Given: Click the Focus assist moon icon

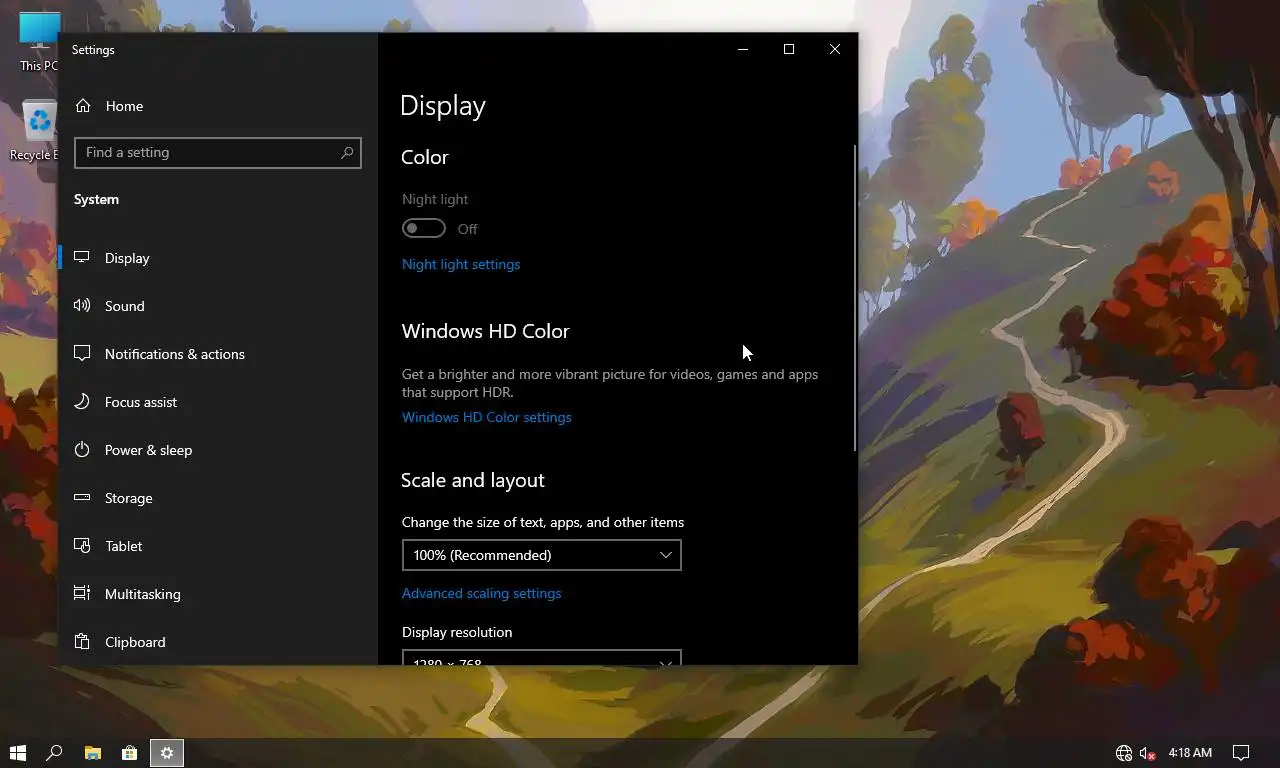Looking at the screenshot, I should pos(82,402).
